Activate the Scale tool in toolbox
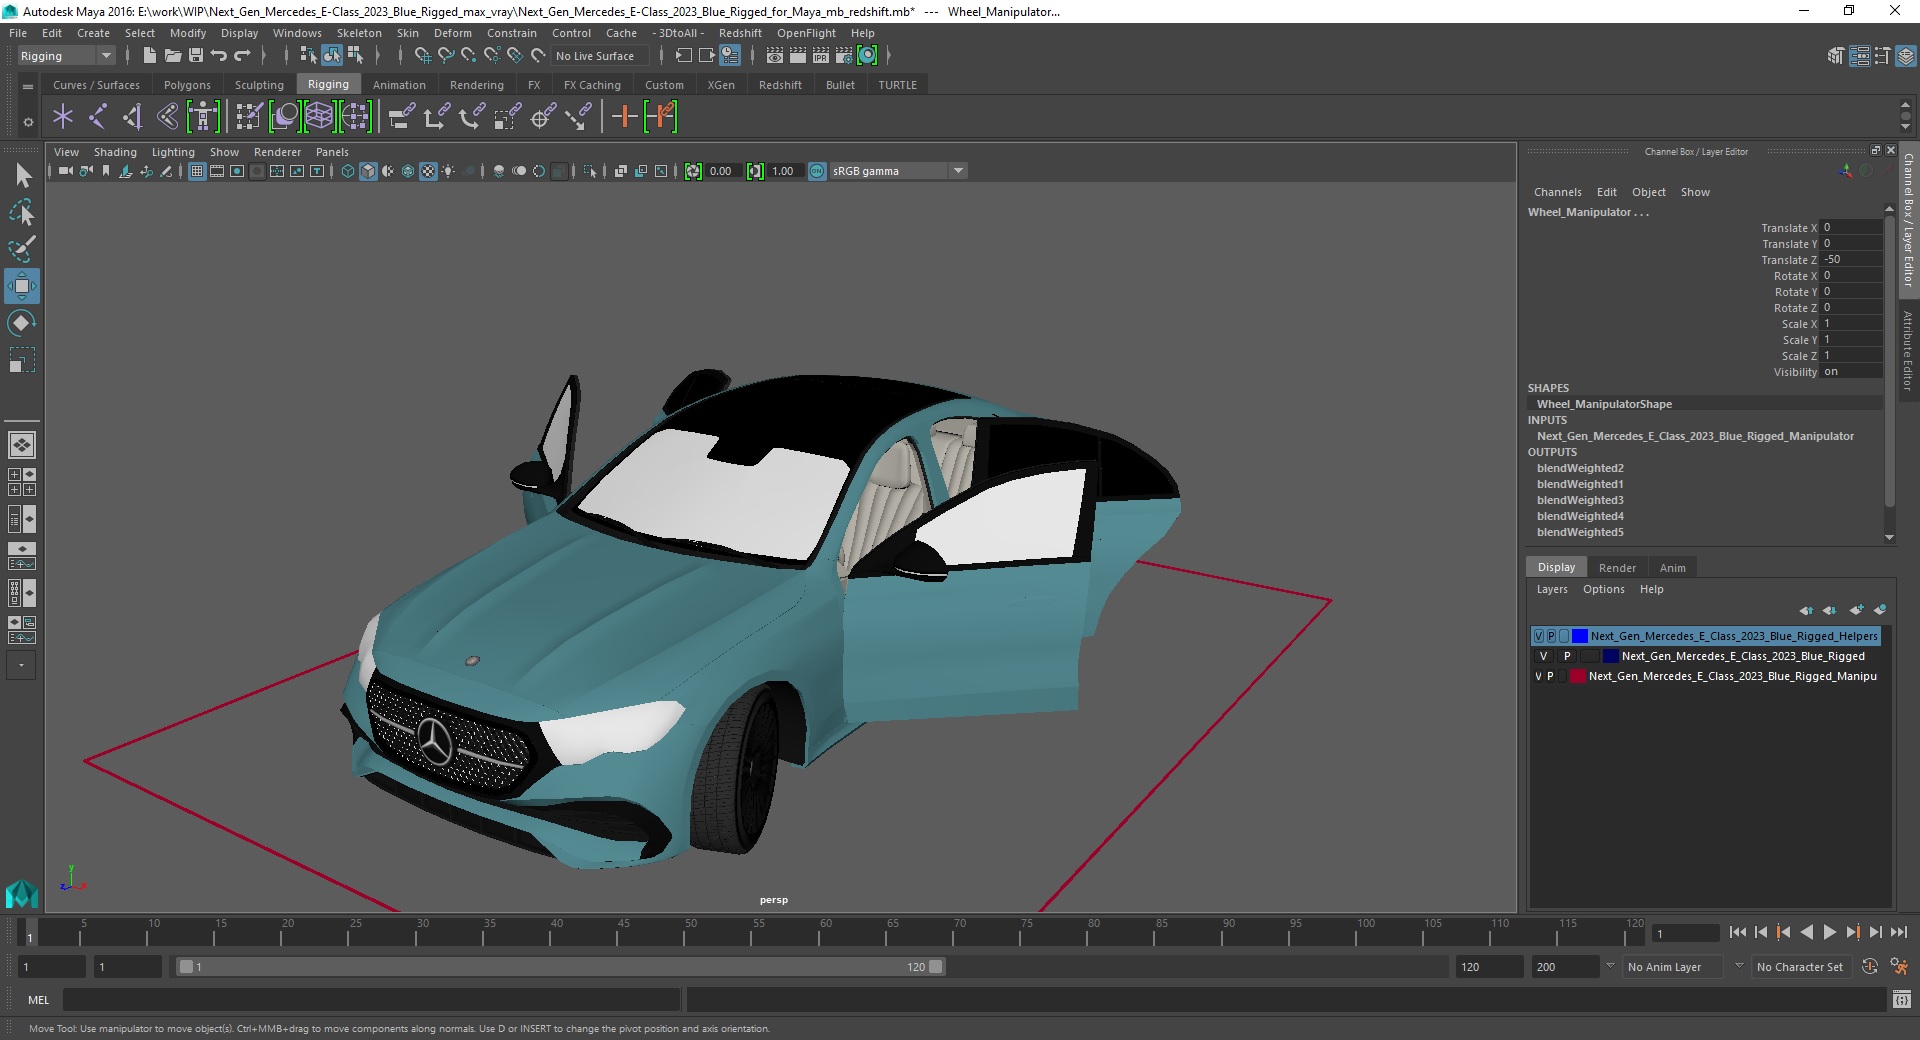The image size is (1920, 1040). (22, 360)
